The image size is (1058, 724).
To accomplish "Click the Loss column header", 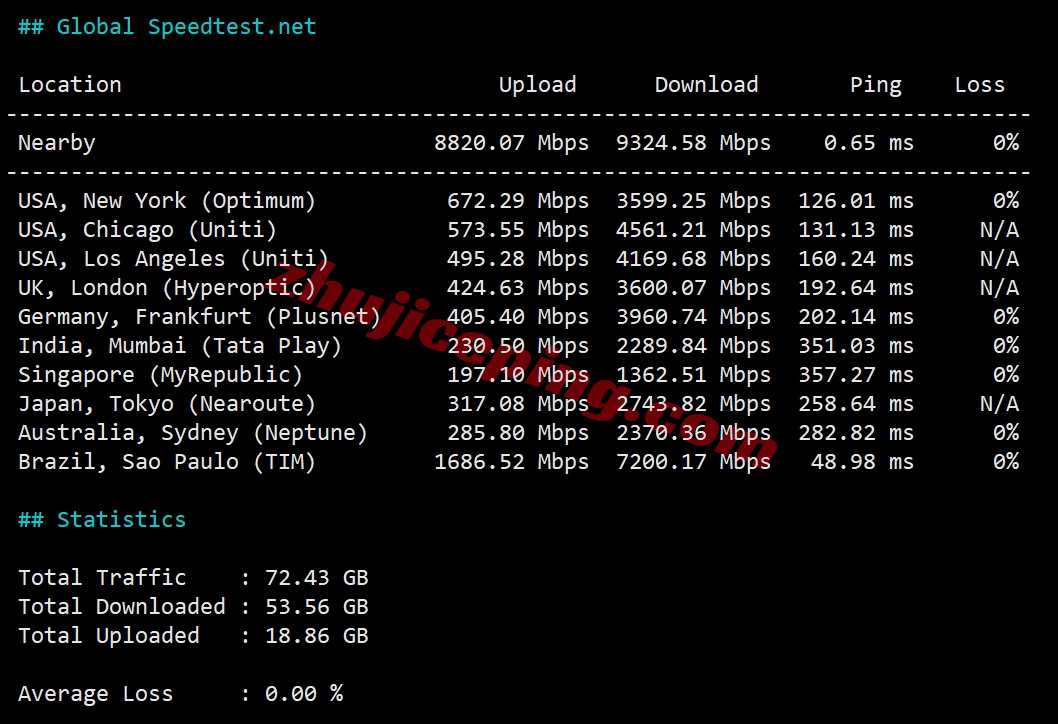I will (x=979, y=85).
